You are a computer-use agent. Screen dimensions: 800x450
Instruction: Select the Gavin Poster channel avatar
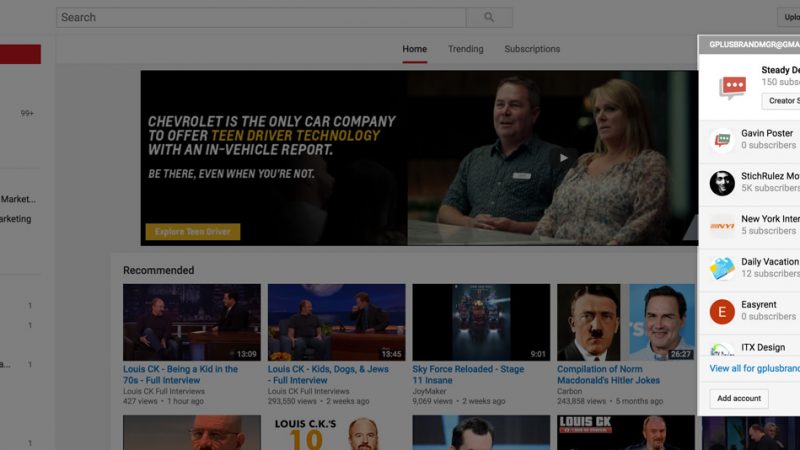(x=722, y=139)
